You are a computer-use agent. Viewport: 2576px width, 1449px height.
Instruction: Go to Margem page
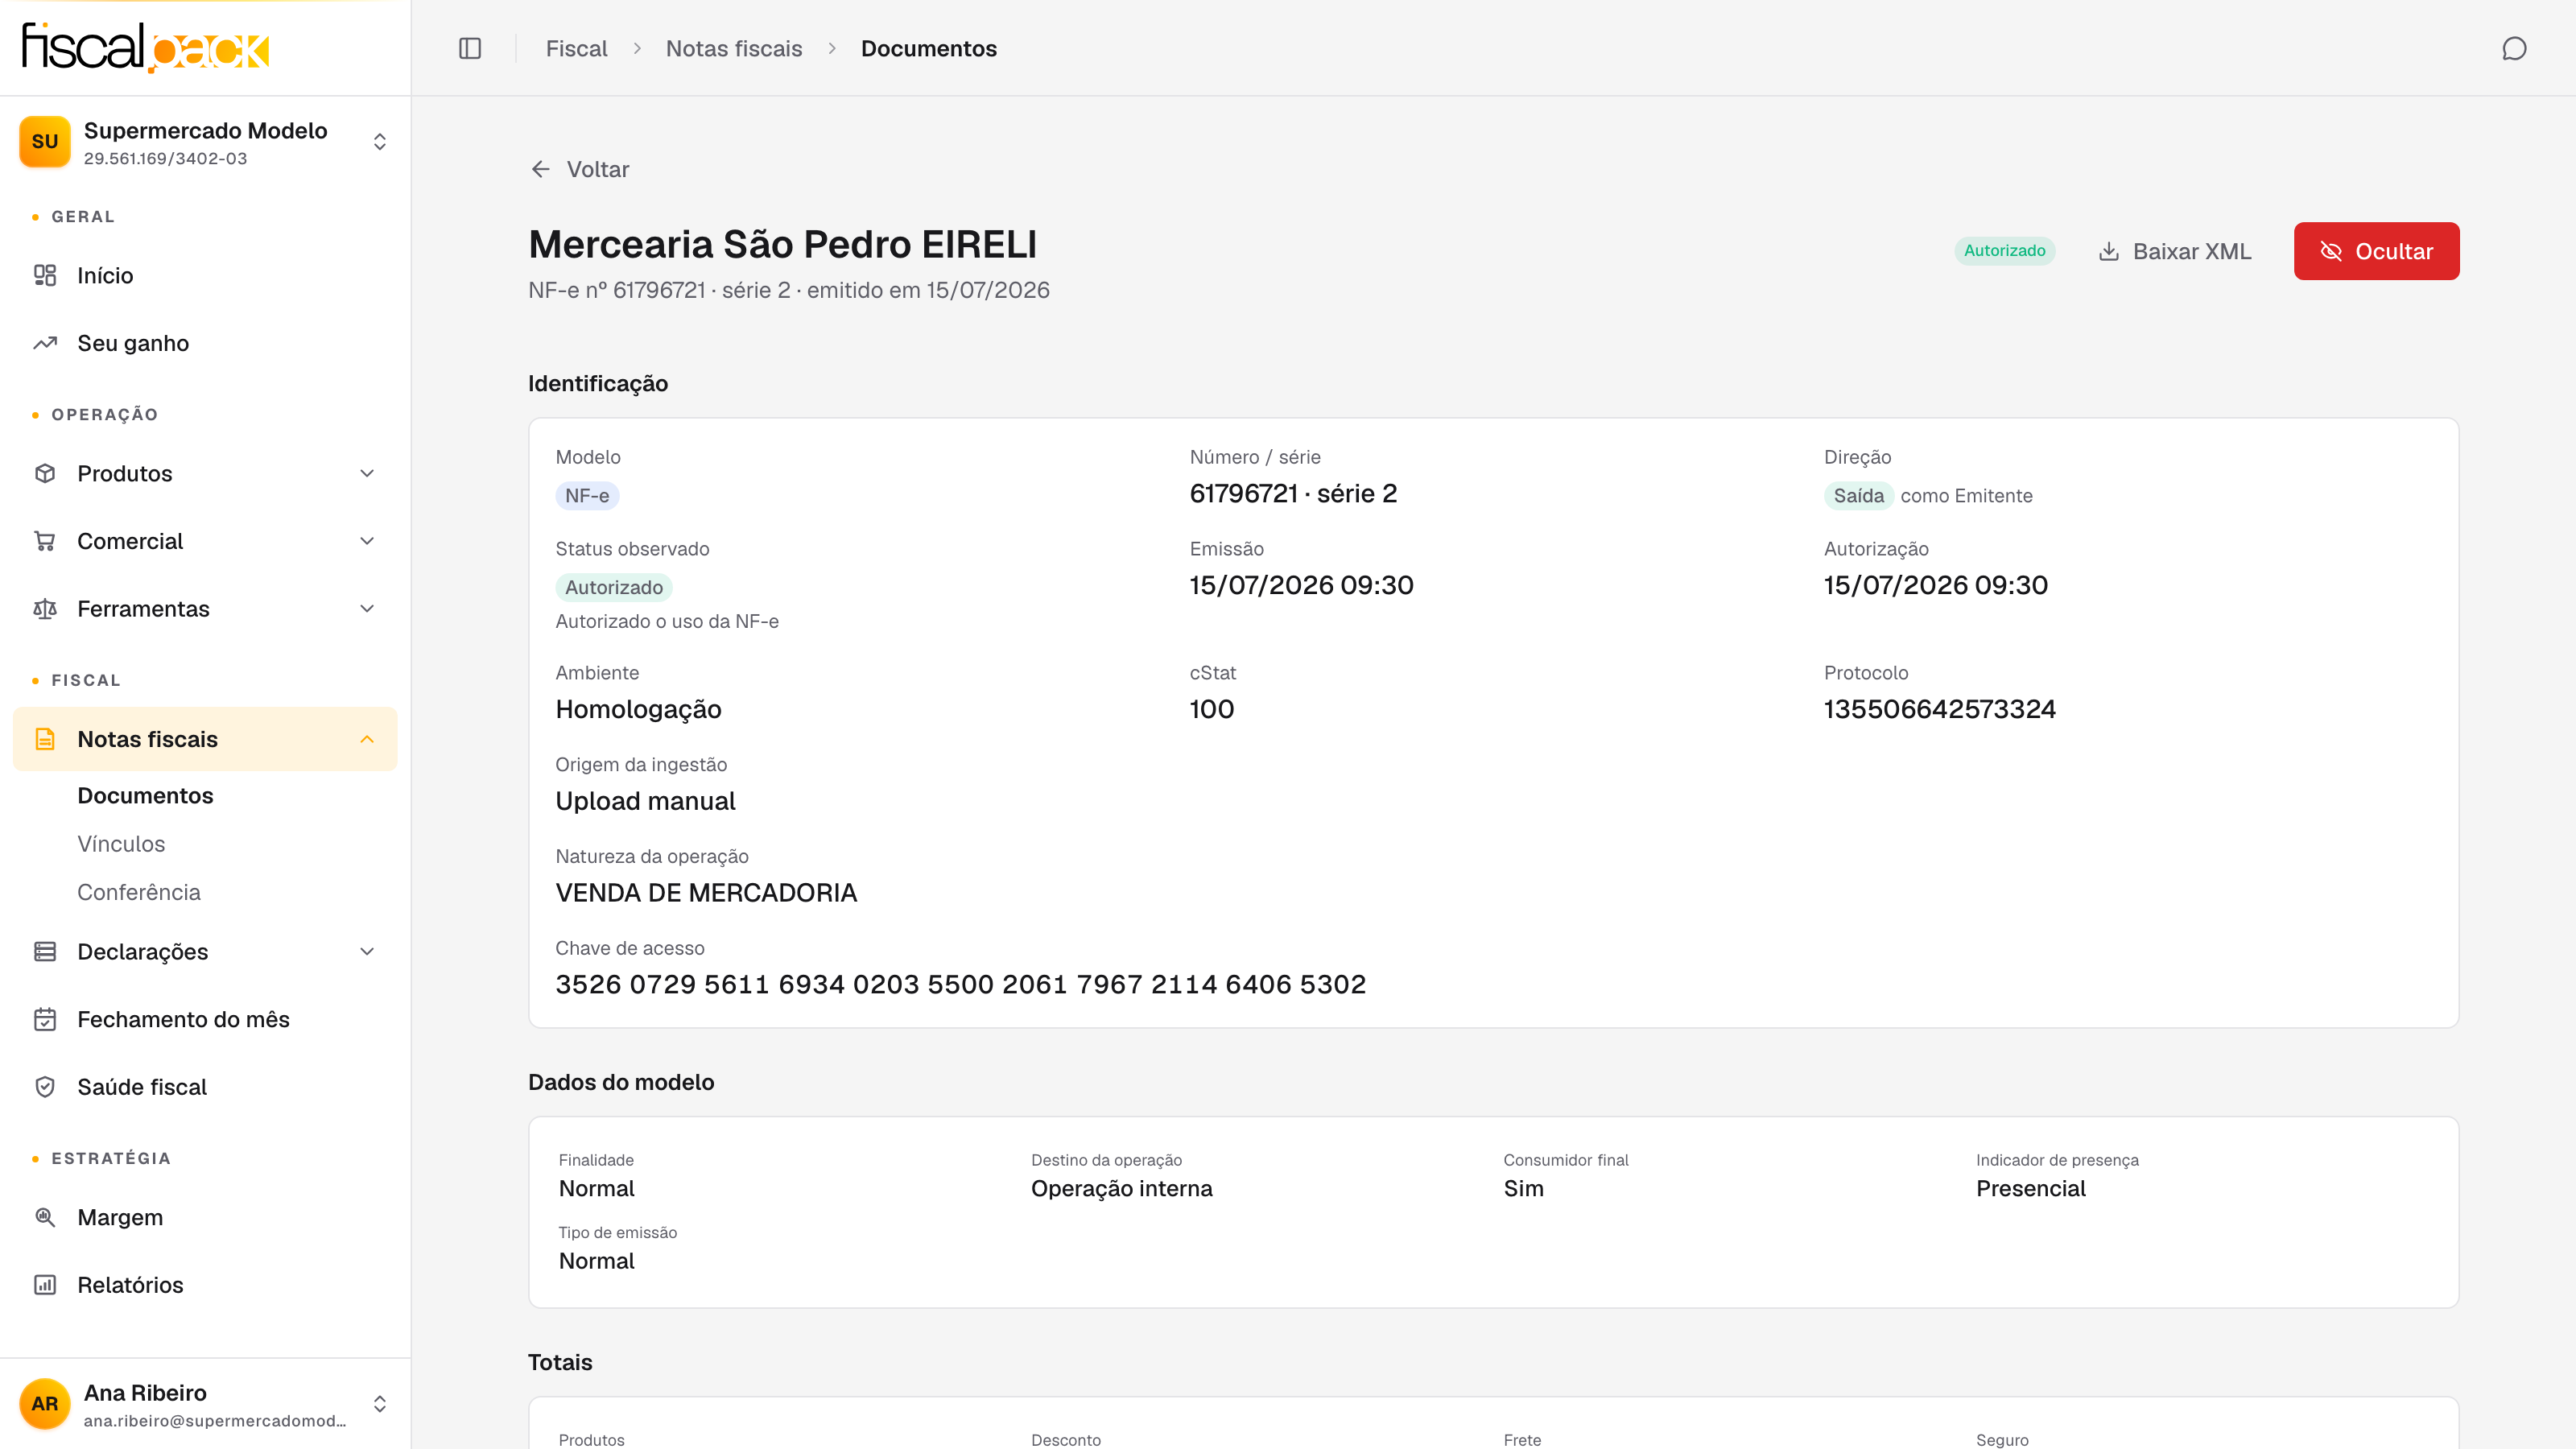(x=205, y=1217)
